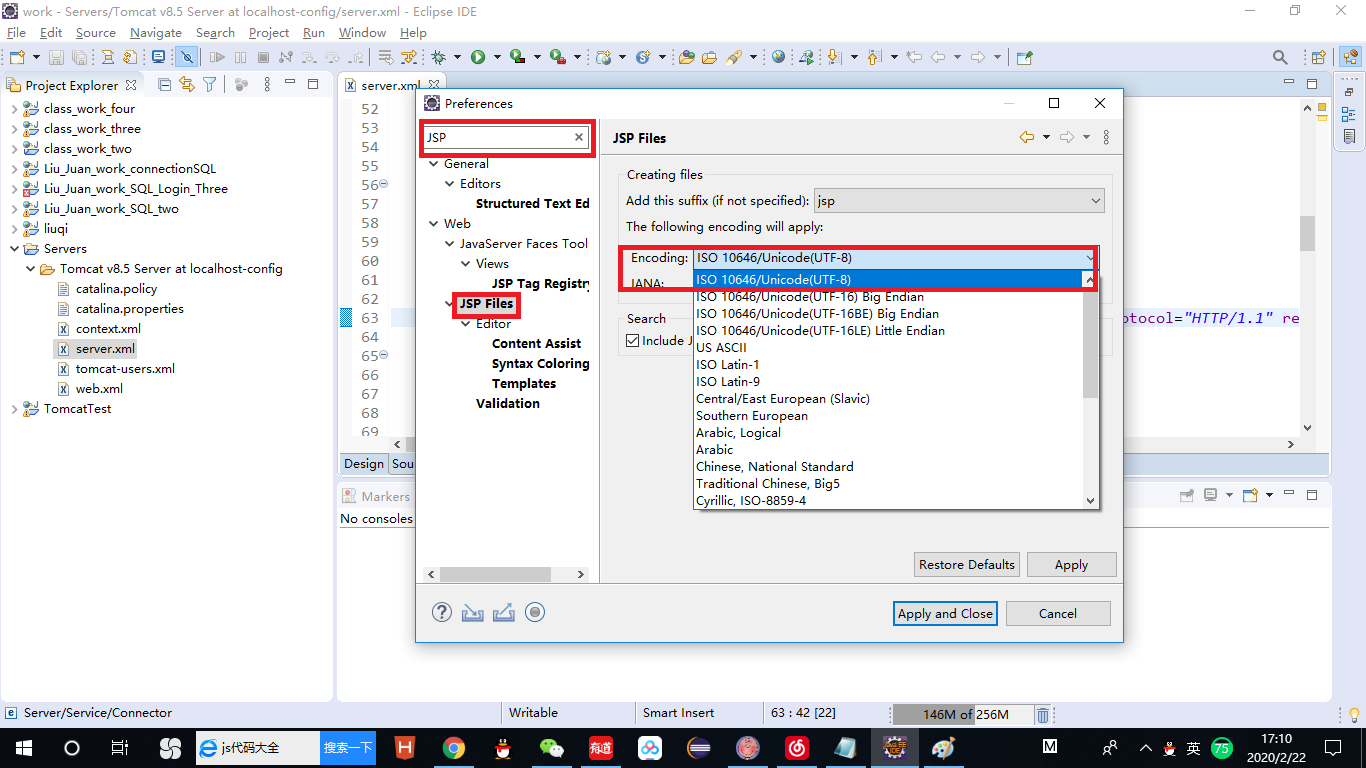The width and height of the screenshot is (1366, 768).
Task: Click Previous Annotation toolbar icon
Action: click(x=873, y=58)
